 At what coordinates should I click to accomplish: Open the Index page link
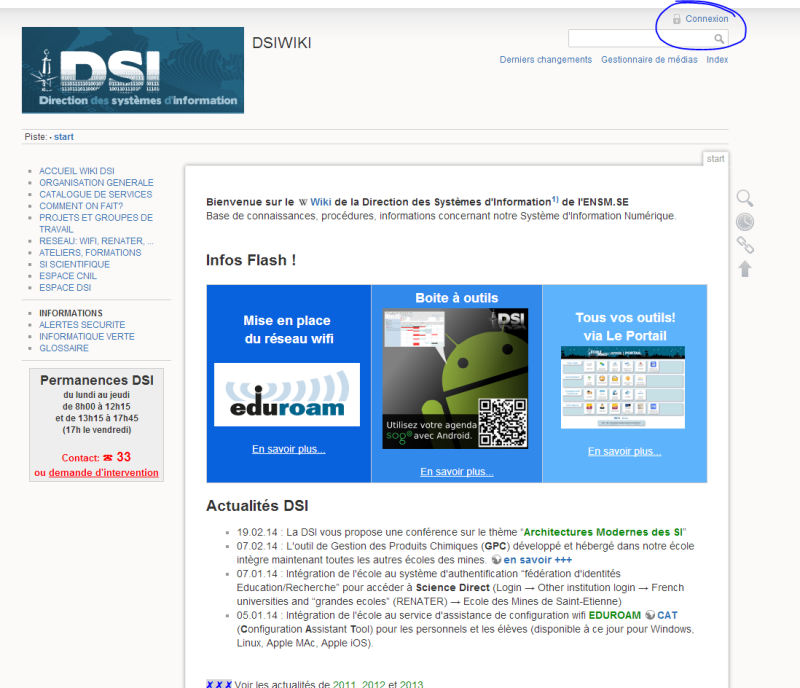click(716, 59)
